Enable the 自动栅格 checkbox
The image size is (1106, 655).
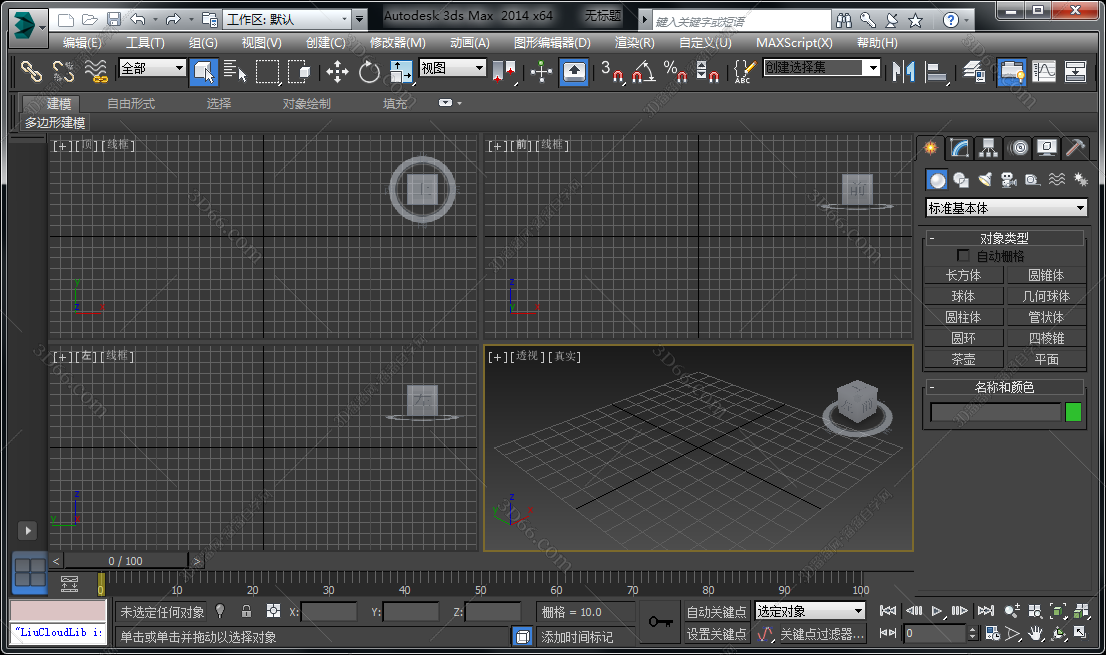click(x=963, y=255)
